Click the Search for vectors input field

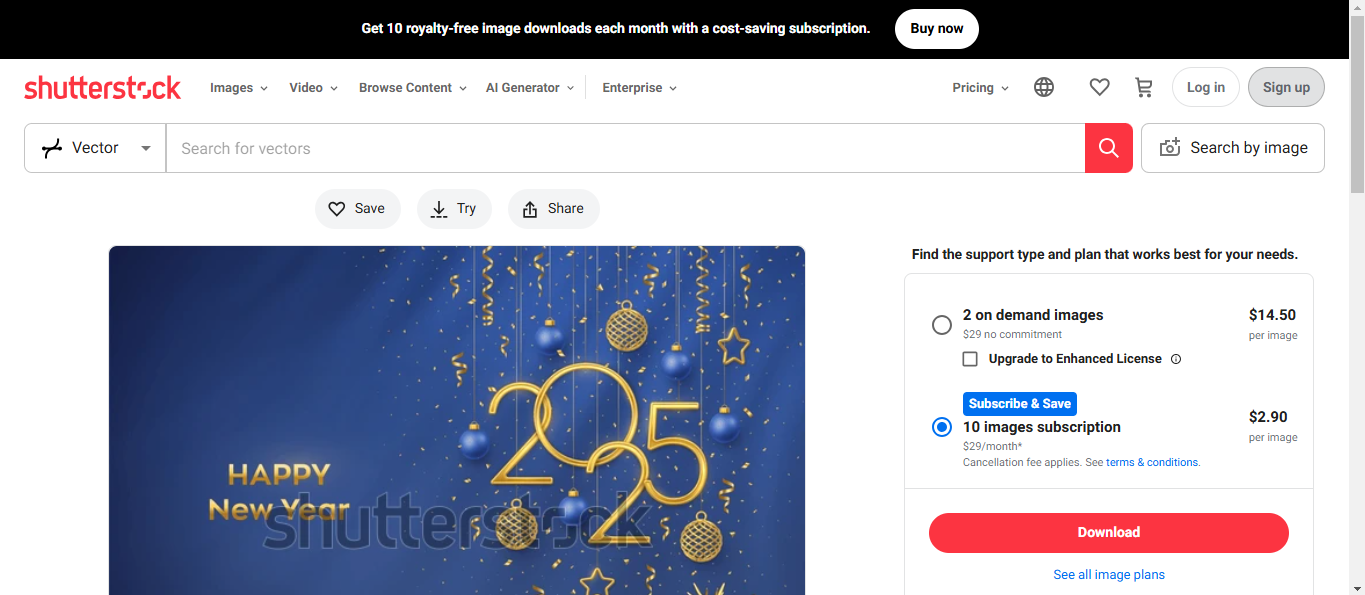click(625, 148)
